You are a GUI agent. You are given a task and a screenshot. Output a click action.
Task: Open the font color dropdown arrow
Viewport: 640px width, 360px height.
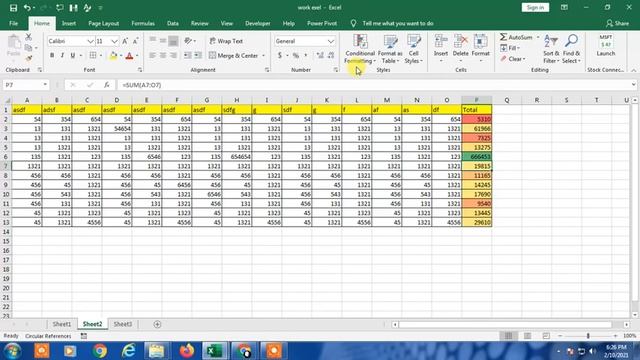coord(137,56)
